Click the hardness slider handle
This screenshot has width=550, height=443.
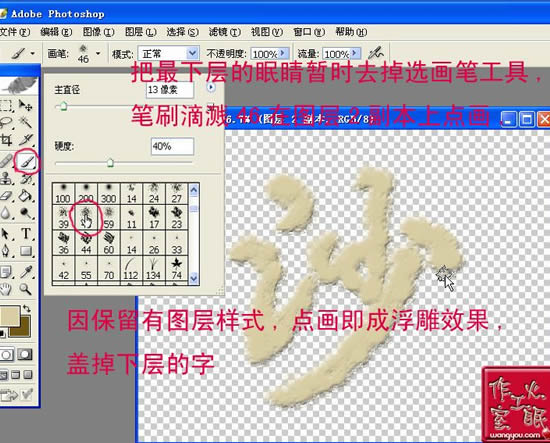(110, 163)
